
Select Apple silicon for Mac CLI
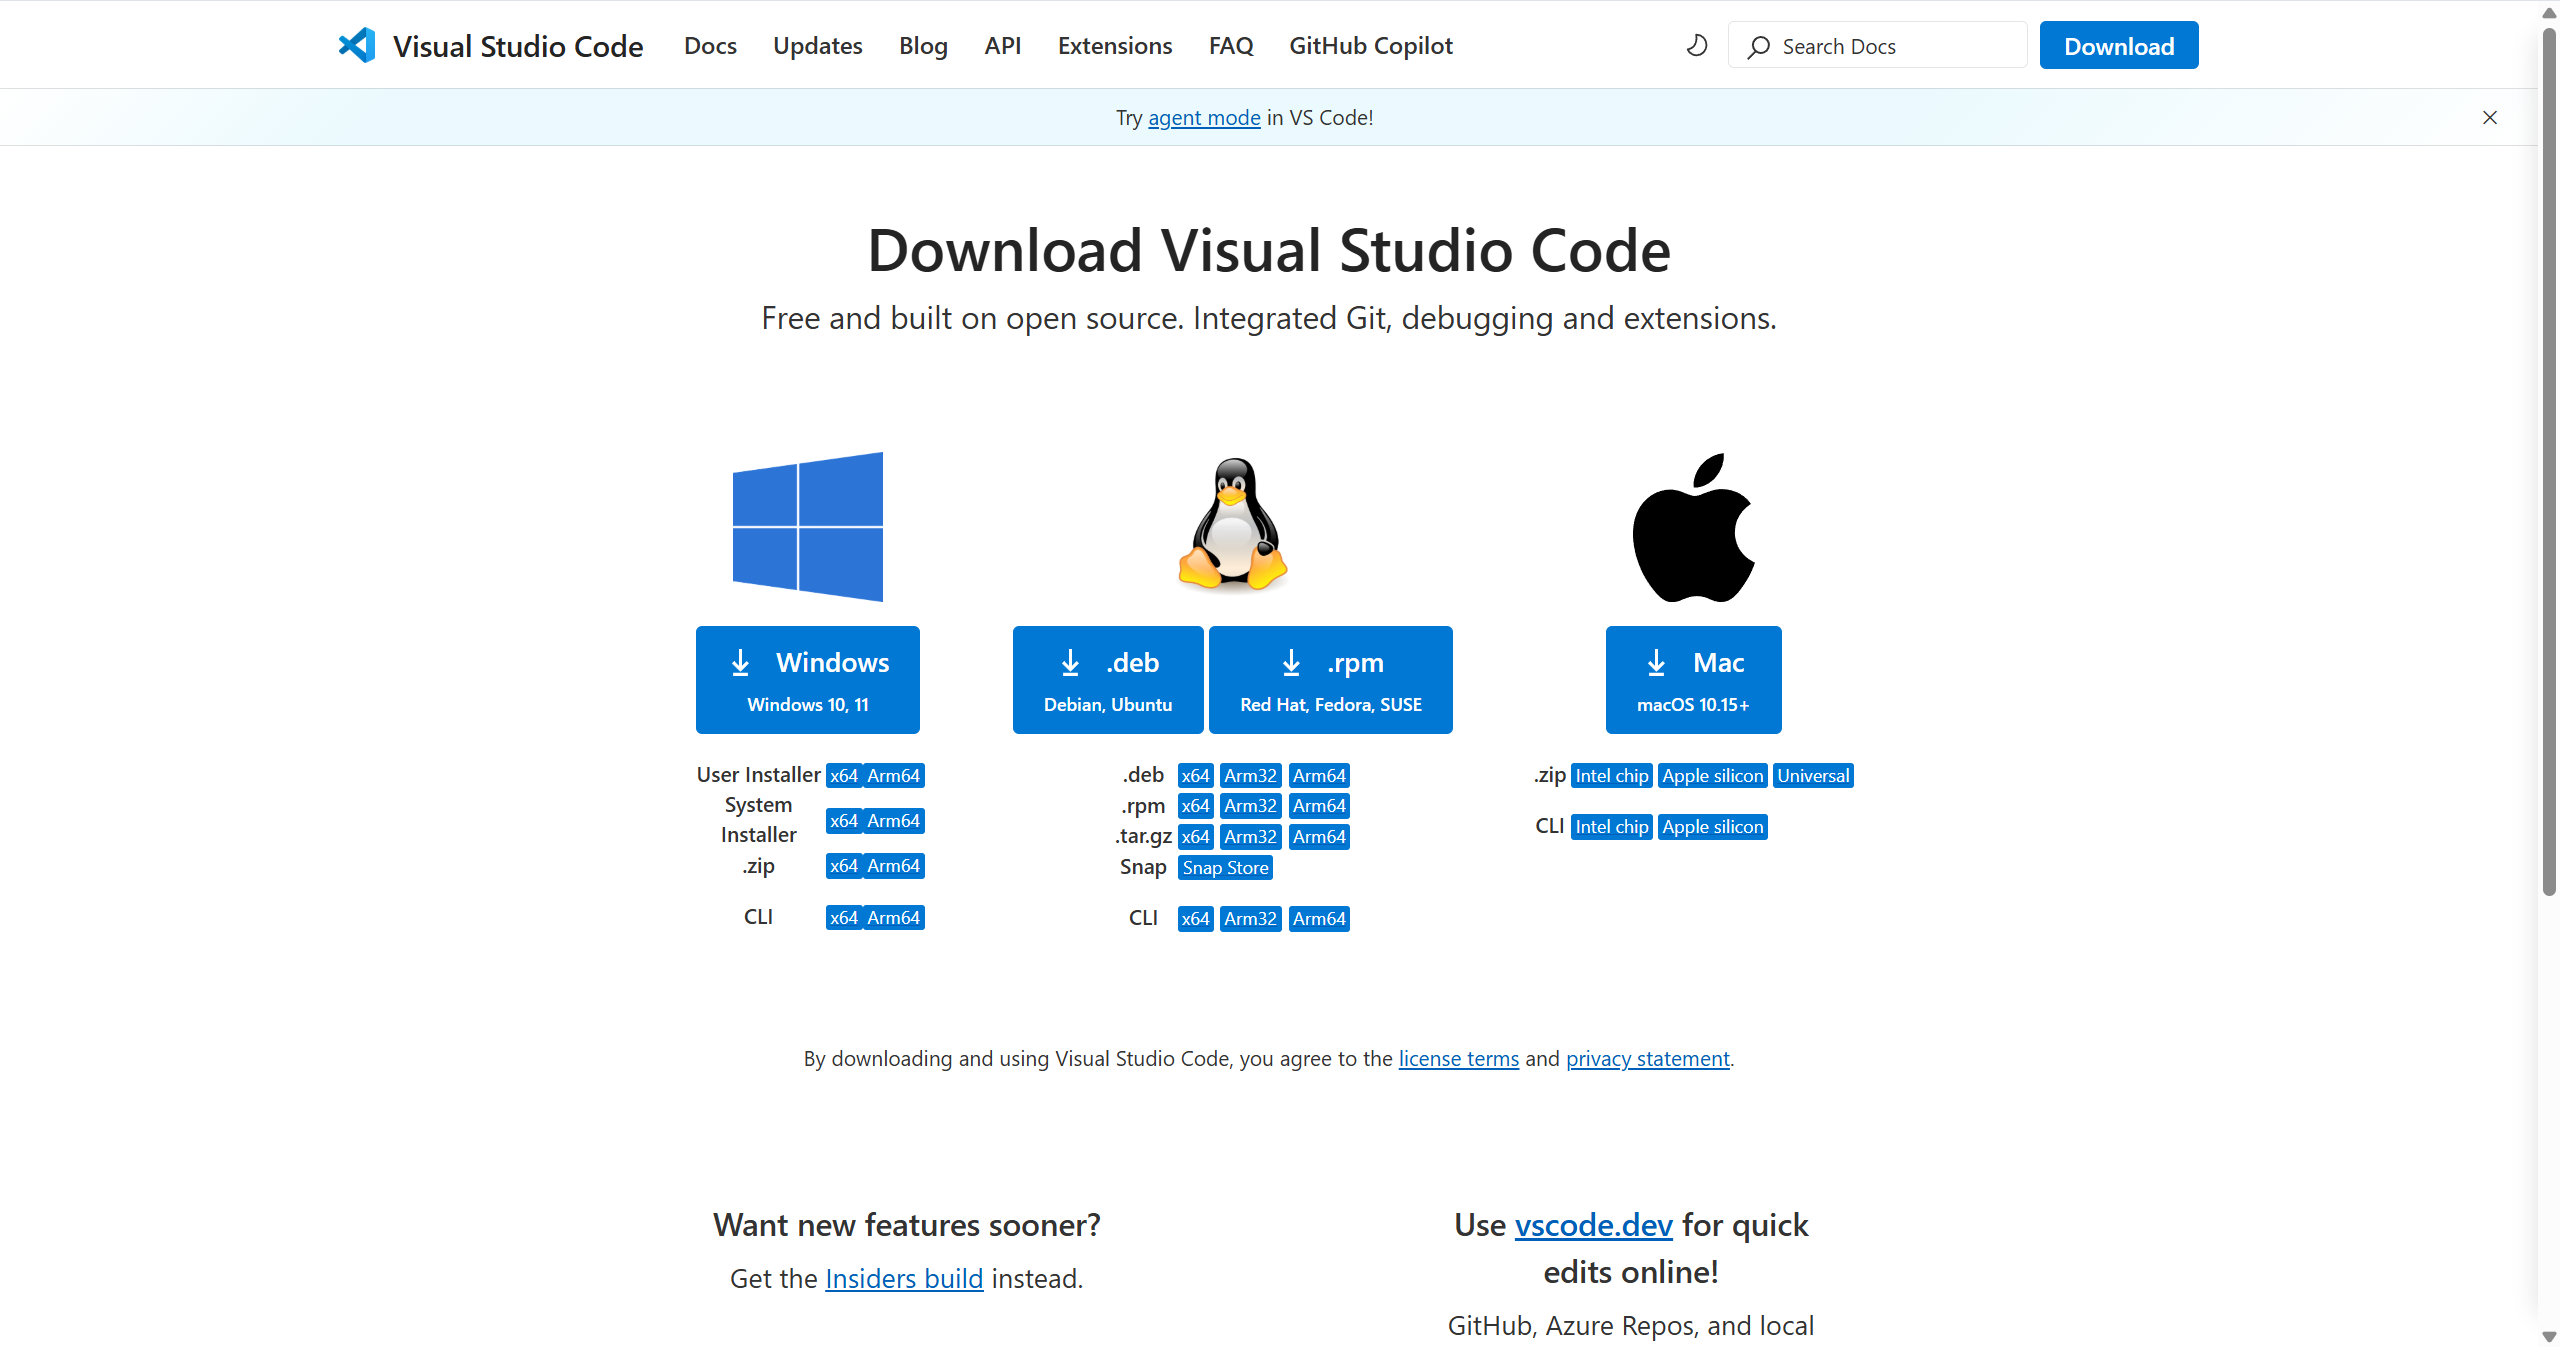1713,827
